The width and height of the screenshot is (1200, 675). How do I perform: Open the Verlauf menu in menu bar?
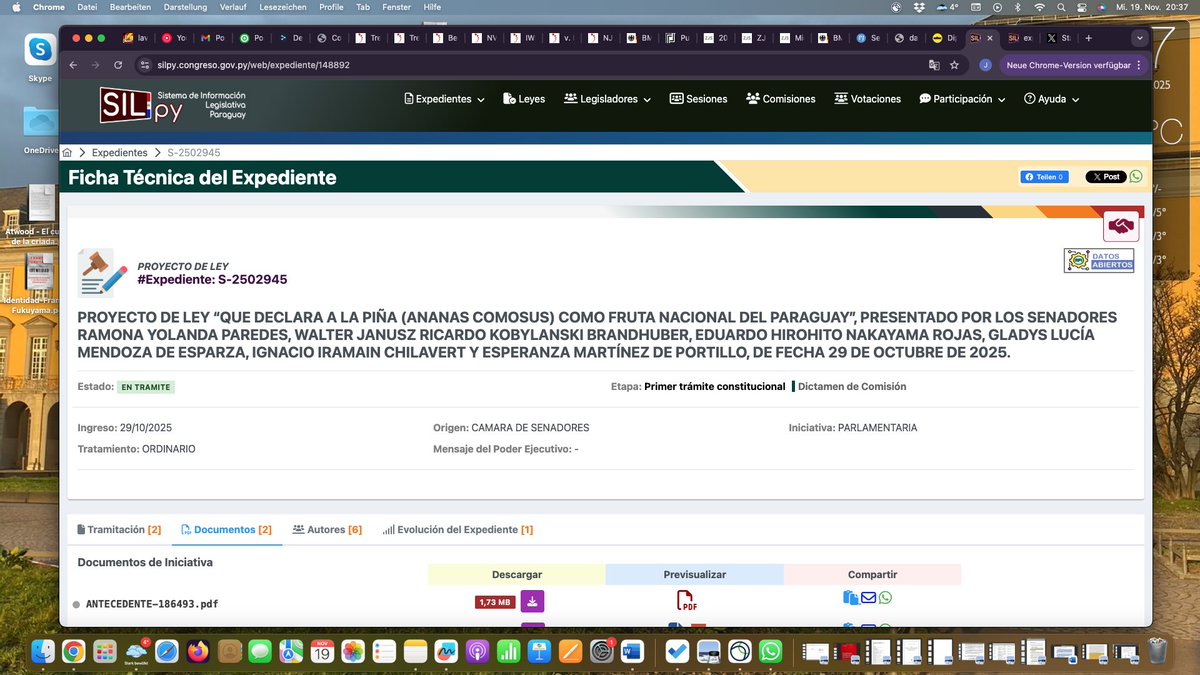[x=232, y=7]
